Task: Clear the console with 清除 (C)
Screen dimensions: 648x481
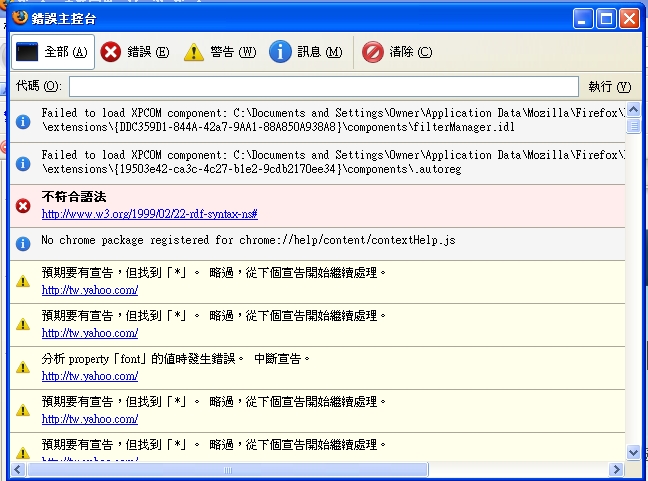Action: pyautogui.click(x=397, y=52)
